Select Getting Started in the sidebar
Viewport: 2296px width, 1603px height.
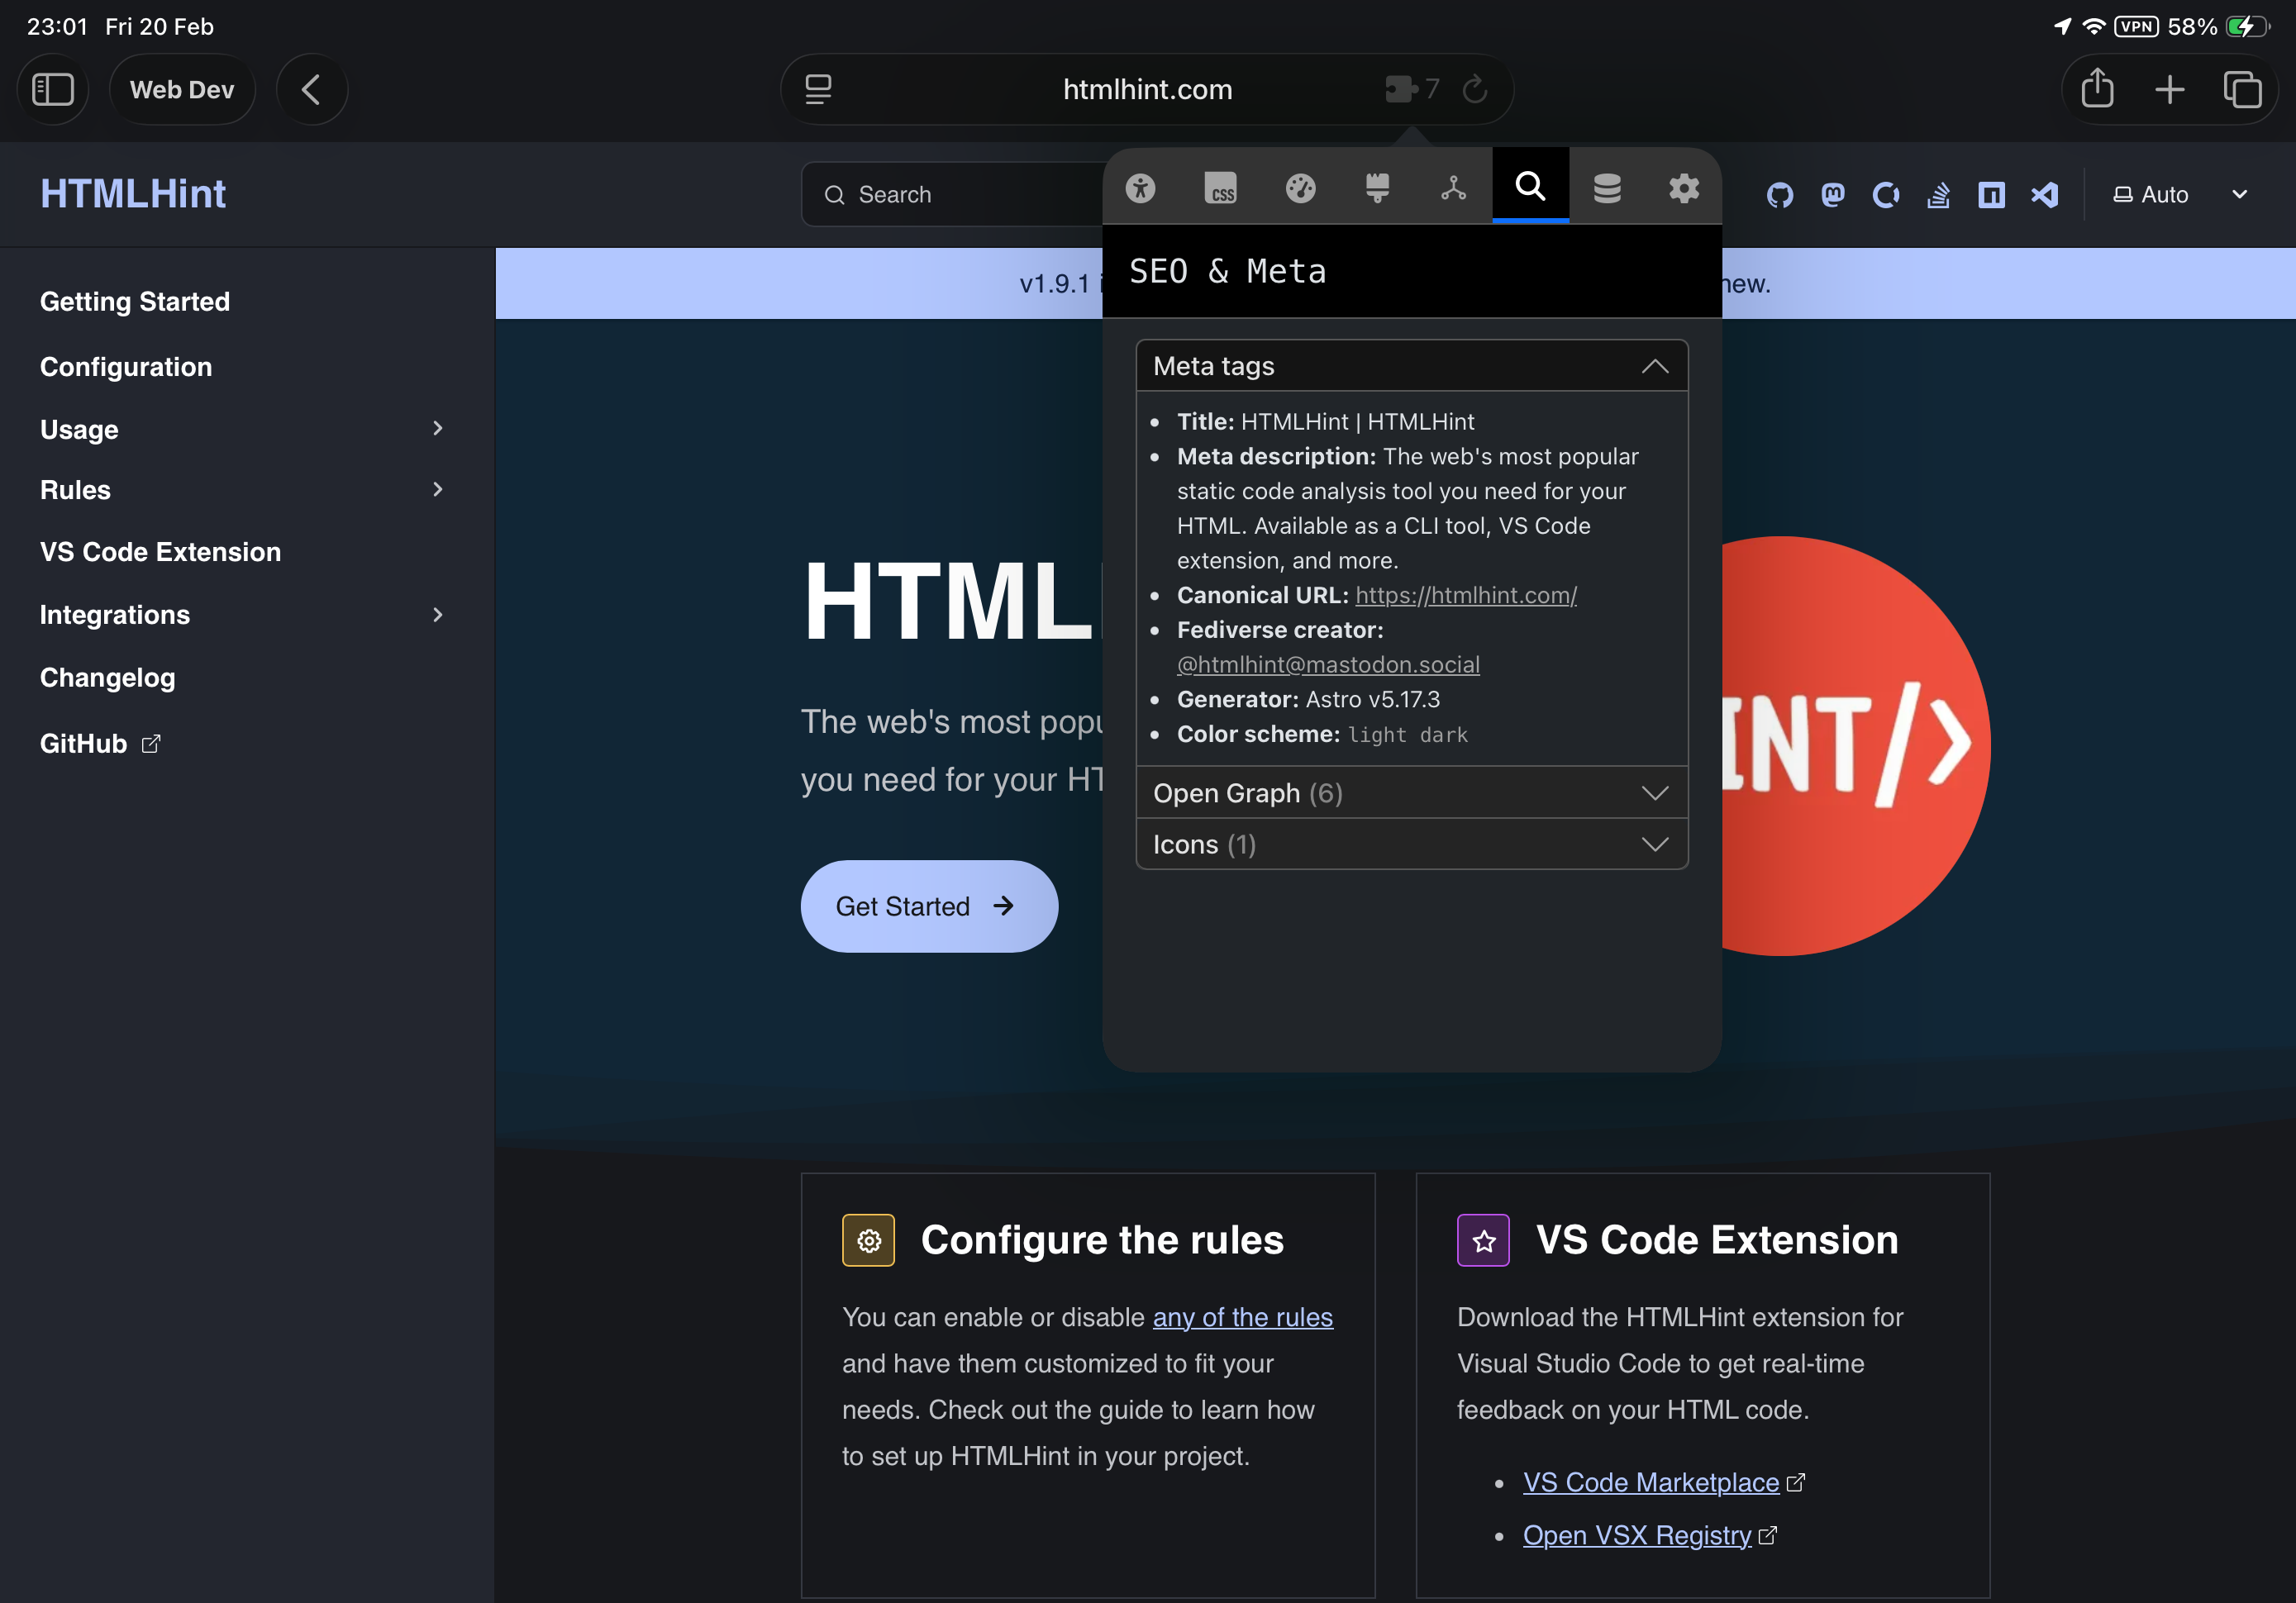coord(135,301)
